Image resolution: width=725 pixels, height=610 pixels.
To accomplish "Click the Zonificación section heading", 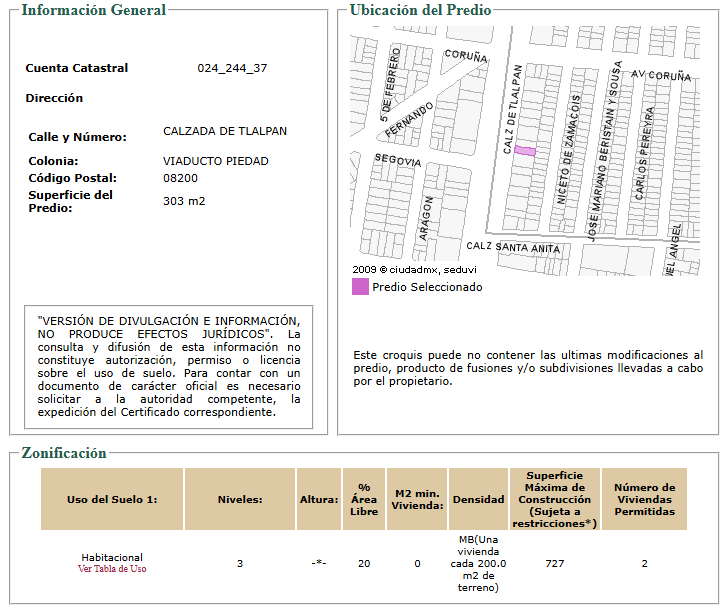I will pos(64,453).
